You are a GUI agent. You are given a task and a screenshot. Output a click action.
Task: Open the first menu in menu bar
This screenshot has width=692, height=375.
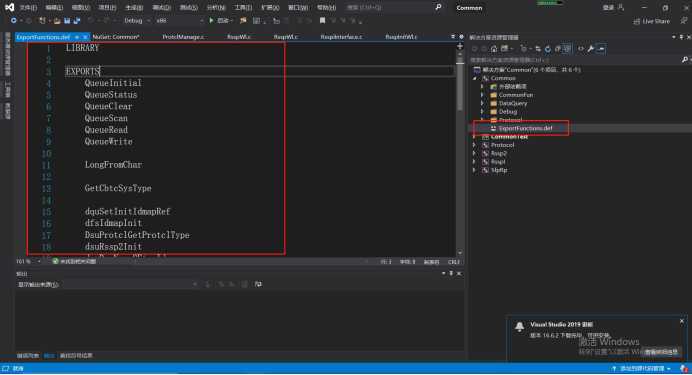click(x=28, y=8)
